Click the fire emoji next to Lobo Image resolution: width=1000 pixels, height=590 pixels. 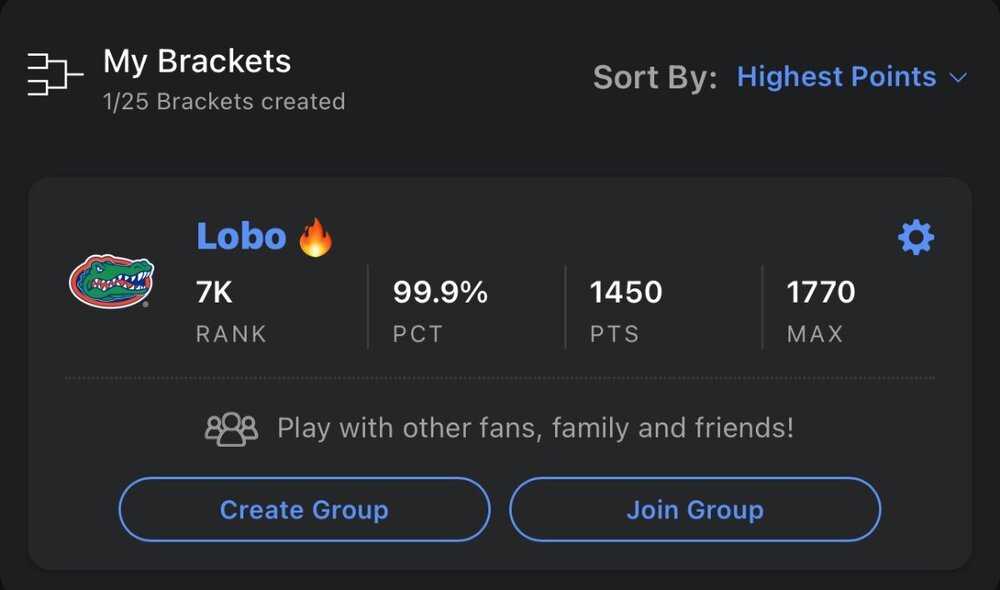316,238
